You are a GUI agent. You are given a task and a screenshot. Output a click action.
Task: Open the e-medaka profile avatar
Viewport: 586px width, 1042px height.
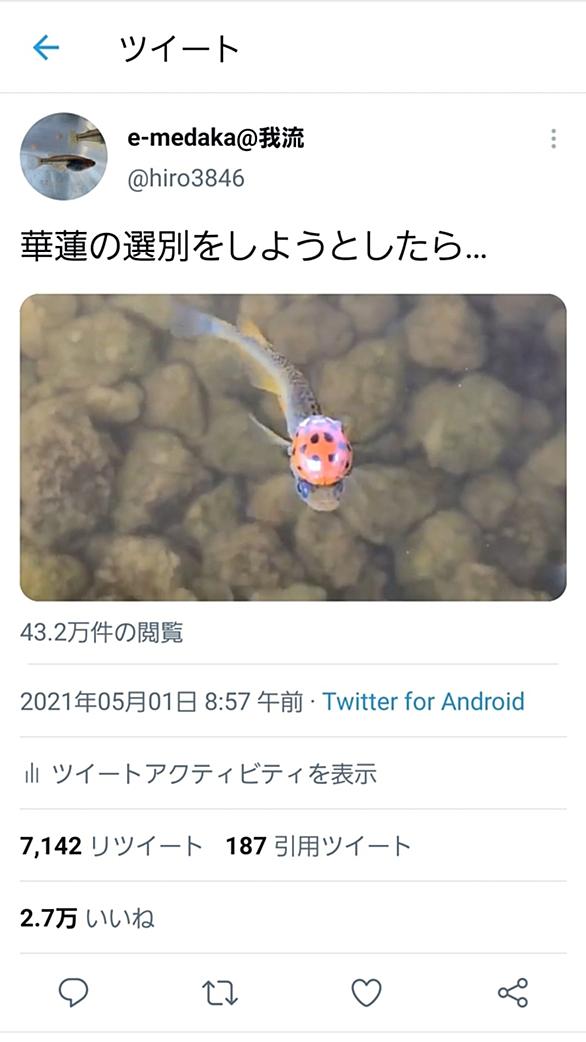64,156
